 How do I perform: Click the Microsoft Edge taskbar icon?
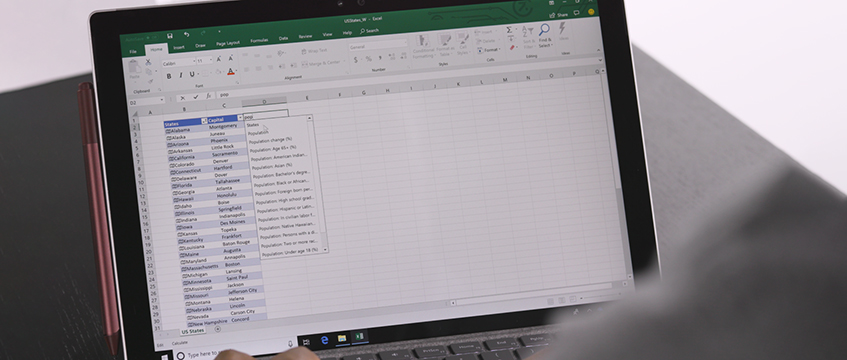(x=325, y=340)
